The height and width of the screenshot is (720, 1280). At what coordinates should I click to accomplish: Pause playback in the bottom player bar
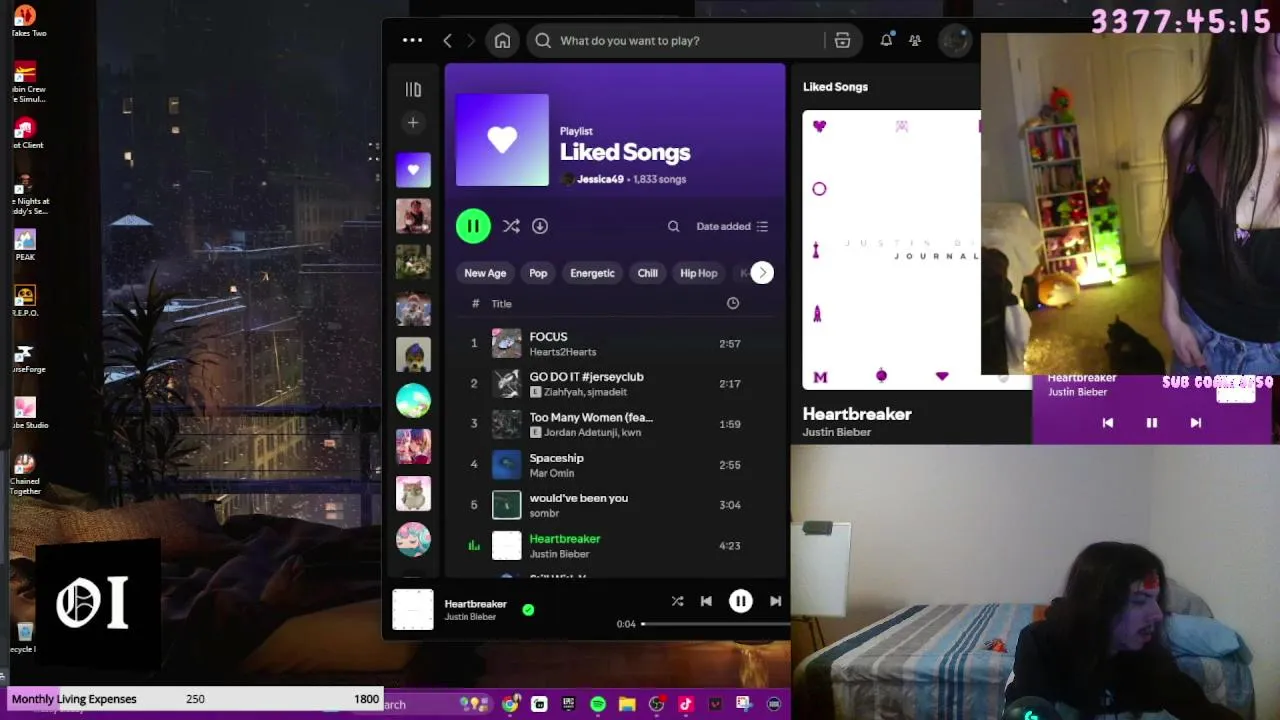click(741, 601)
